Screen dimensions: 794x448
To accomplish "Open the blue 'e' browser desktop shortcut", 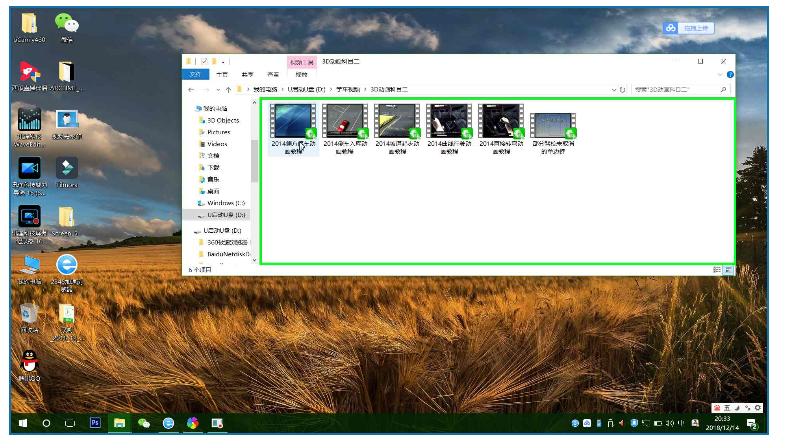I will (67, 272).
